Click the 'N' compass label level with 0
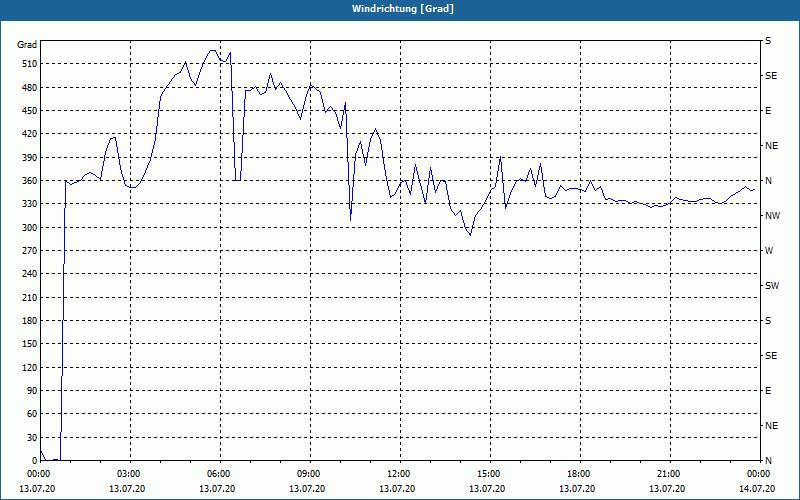800x500 pixels. [768, 461]
